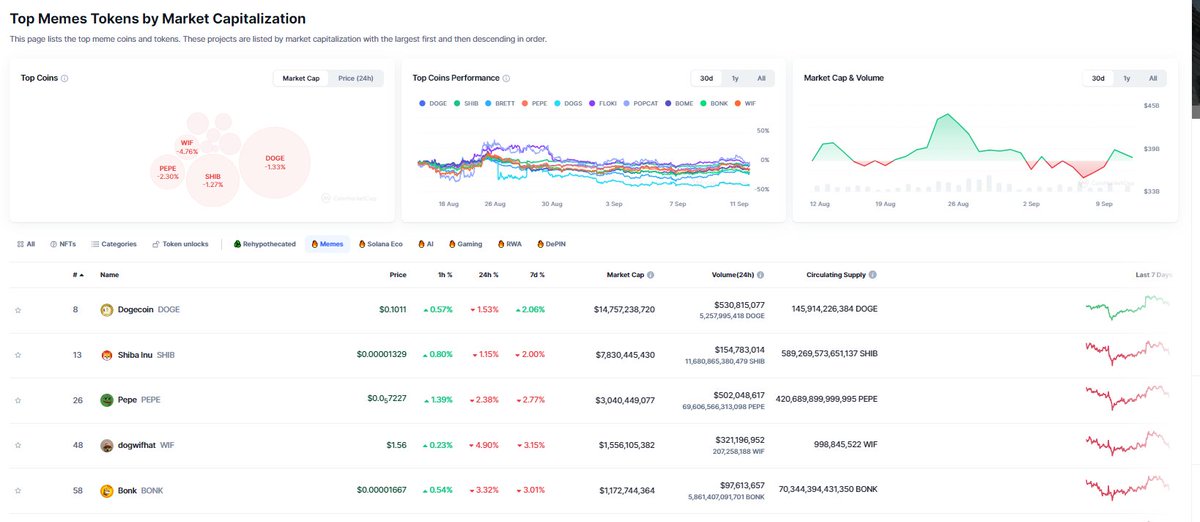1200x522 pixels.
Task: Sort table by Name column
Action: [110, 275]
